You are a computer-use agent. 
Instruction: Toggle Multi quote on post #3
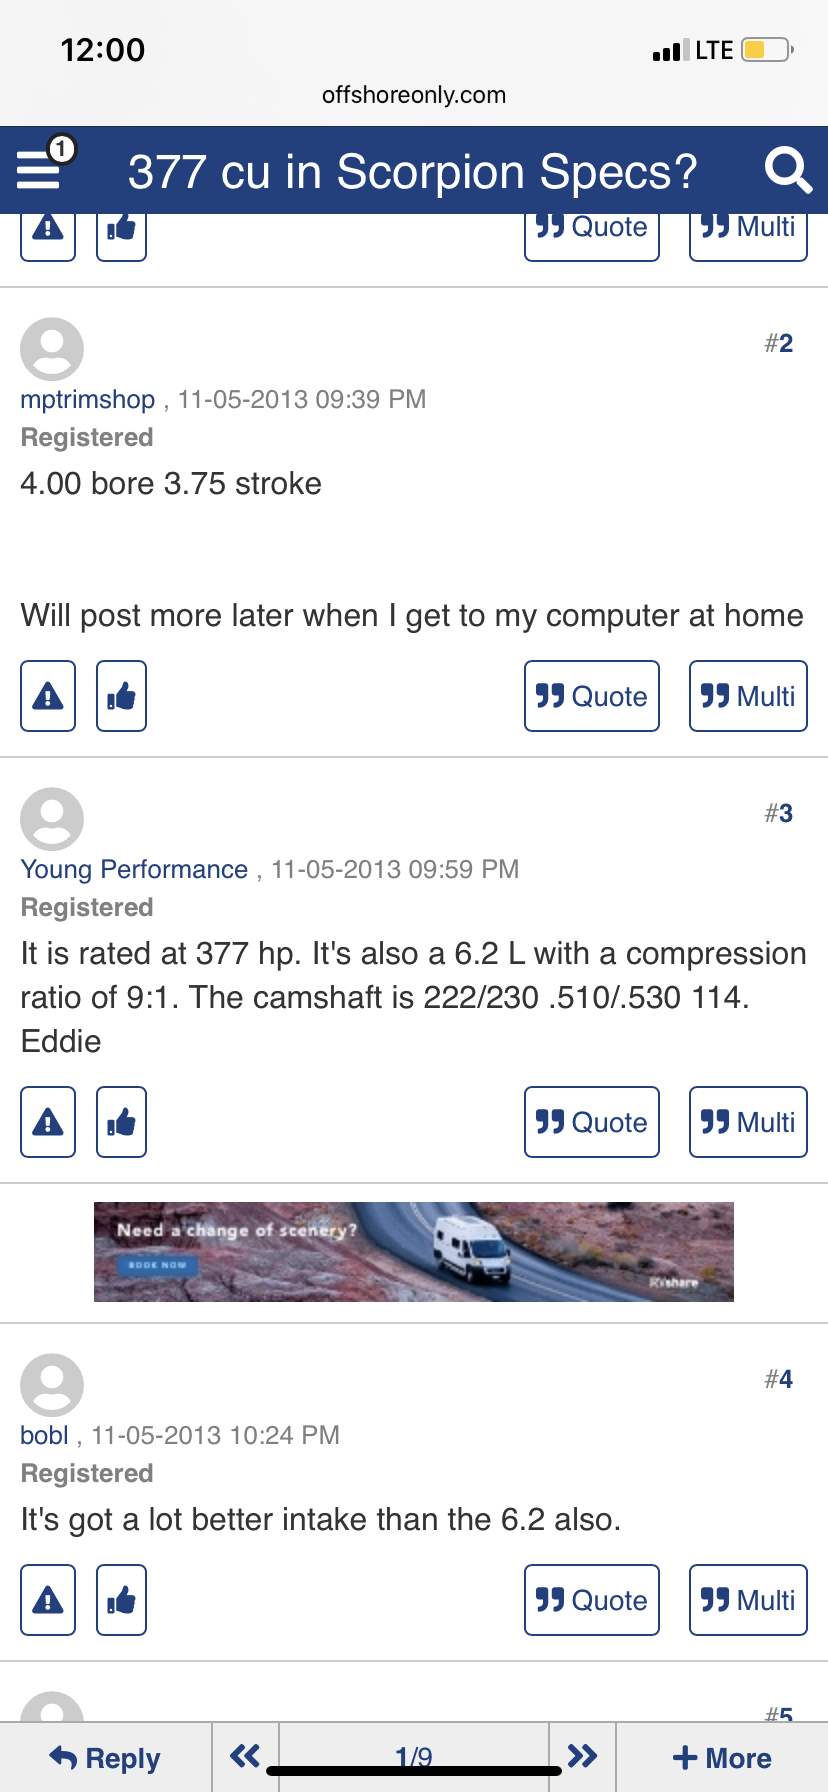(x=748, y=1122)
